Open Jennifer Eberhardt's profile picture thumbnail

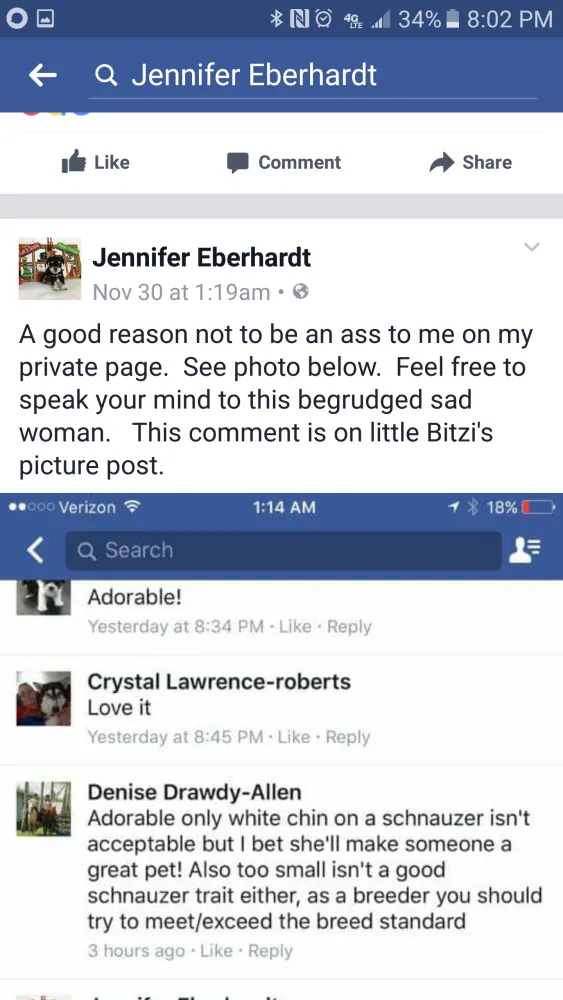click(x=50, y=269)
